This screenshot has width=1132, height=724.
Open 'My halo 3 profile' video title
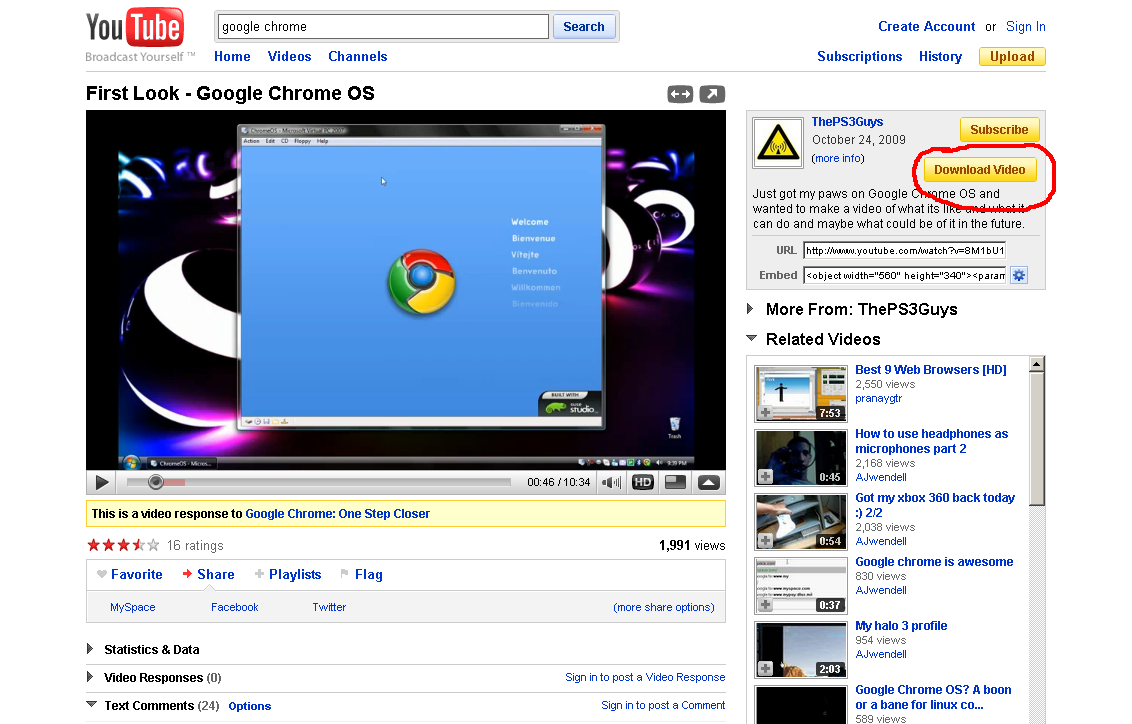[x=901, y=626]
